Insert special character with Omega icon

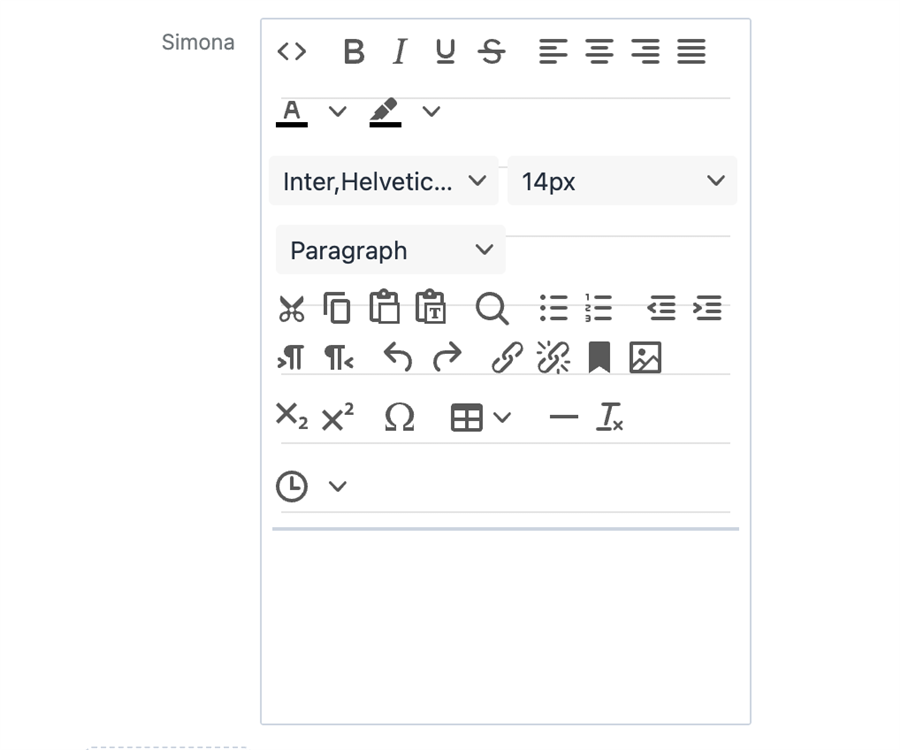(x=399, y=418)
